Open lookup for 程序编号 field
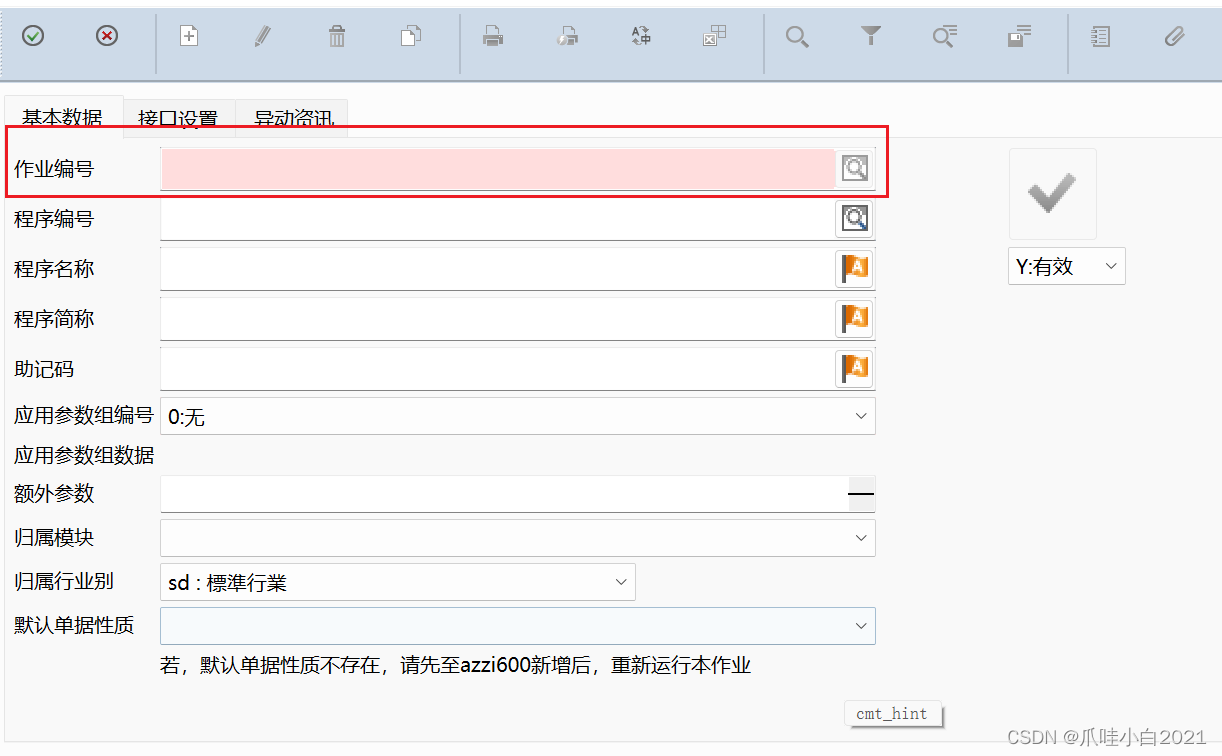 (x=855, y=218)
